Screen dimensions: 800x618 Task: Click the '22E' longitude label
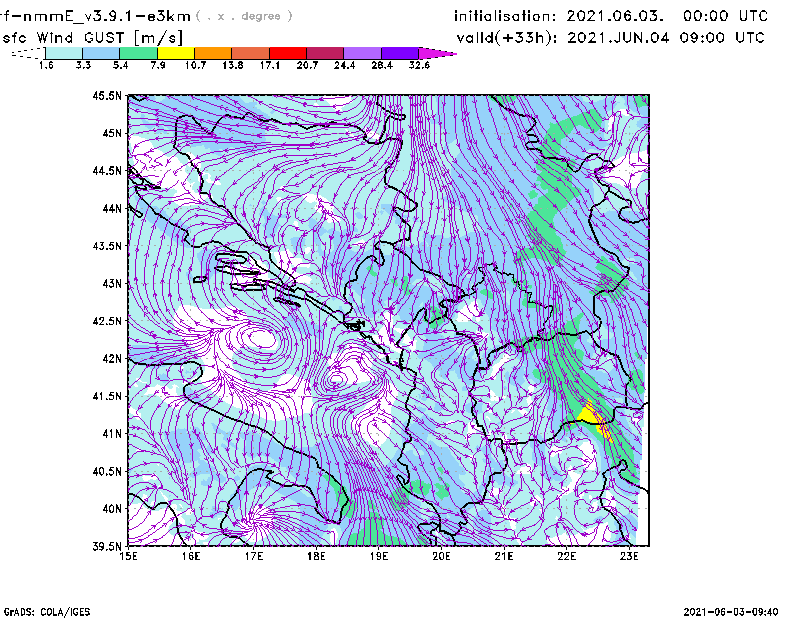(x=566, y=556)
